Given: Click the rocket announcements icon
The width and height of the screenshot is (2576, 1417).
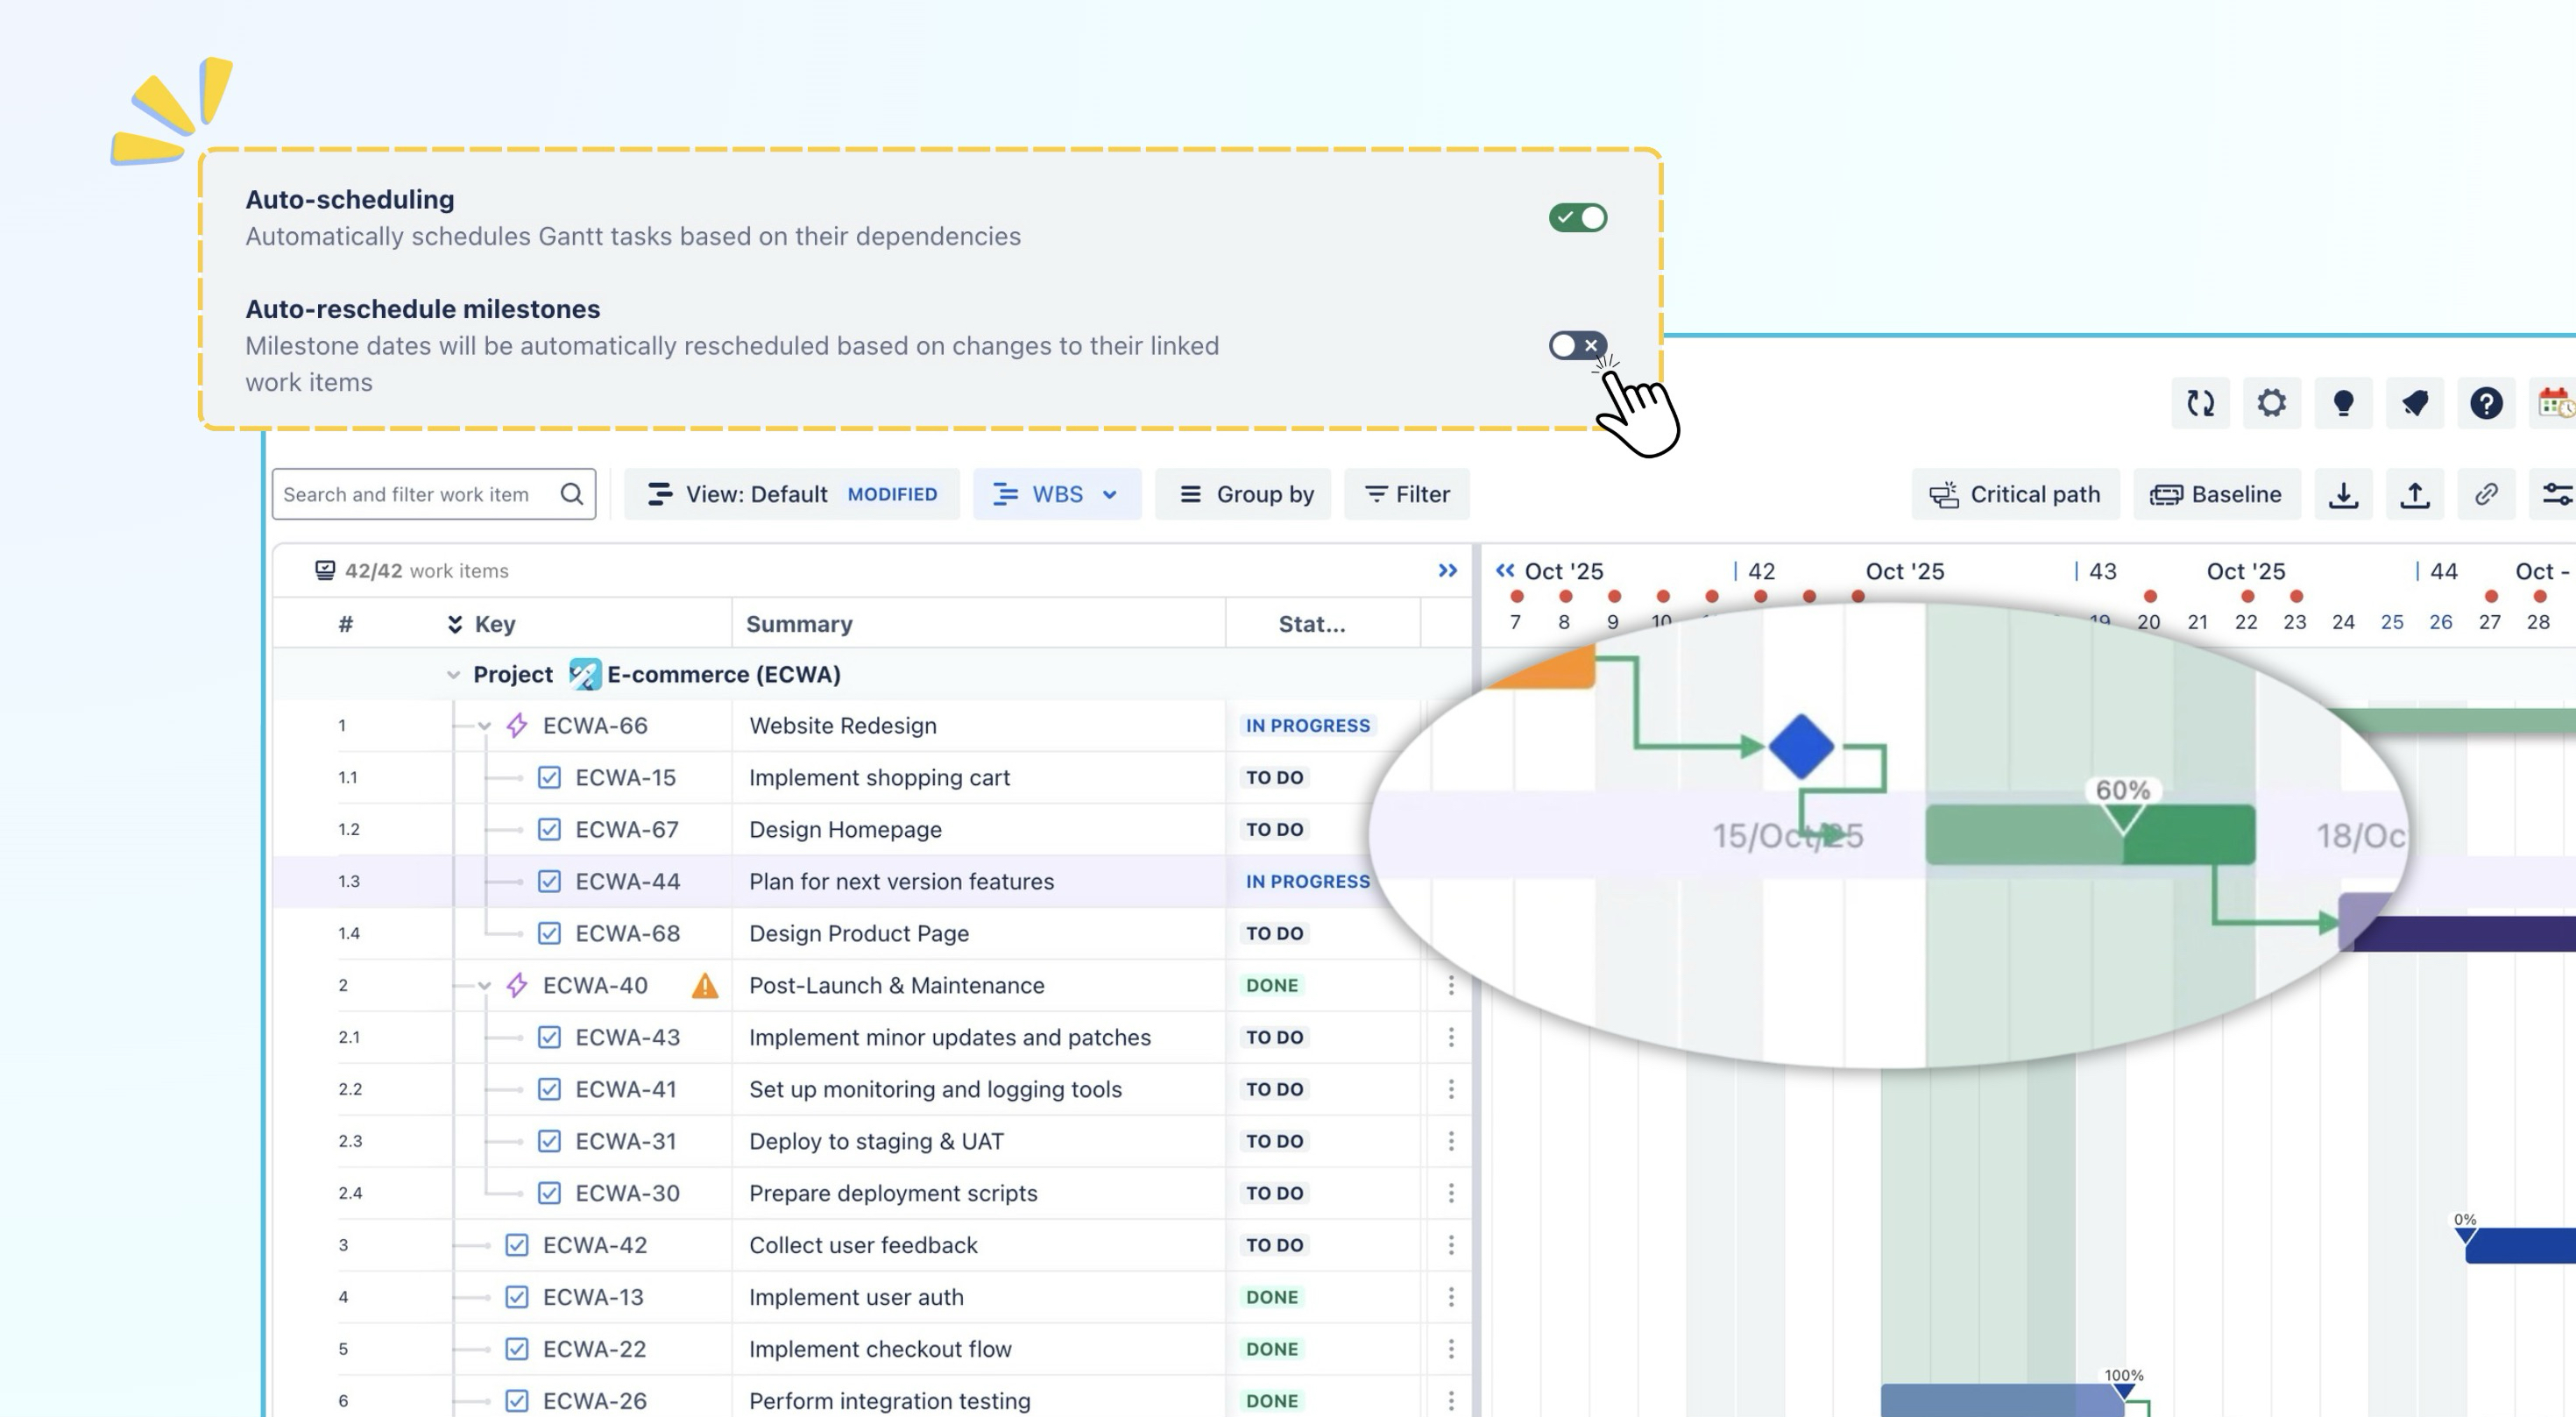Looking at the screenshot, I should click(x=2415, y=403).
